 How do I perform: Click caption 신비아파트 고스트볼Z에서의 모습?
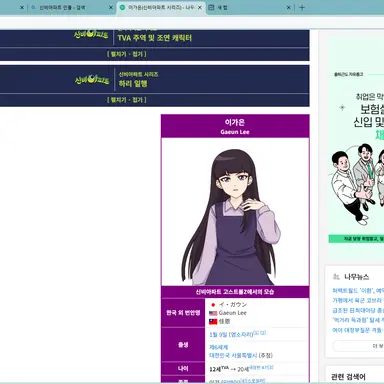pyautogui.click(x=235, y=292)
